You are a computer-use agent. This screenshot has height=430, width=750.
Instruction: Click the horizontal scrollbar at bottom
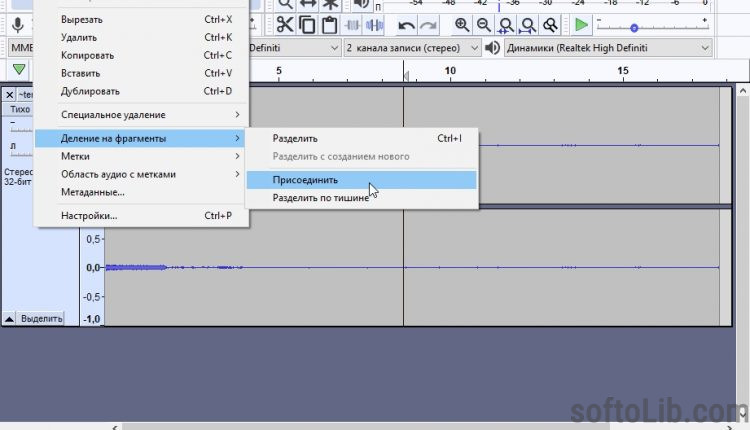365,426
